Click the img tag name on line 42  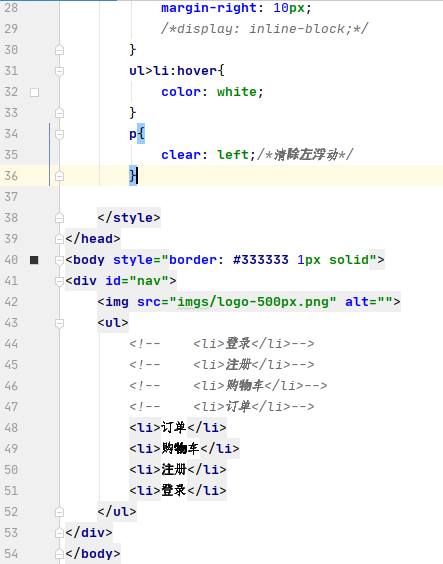(117, 302)
